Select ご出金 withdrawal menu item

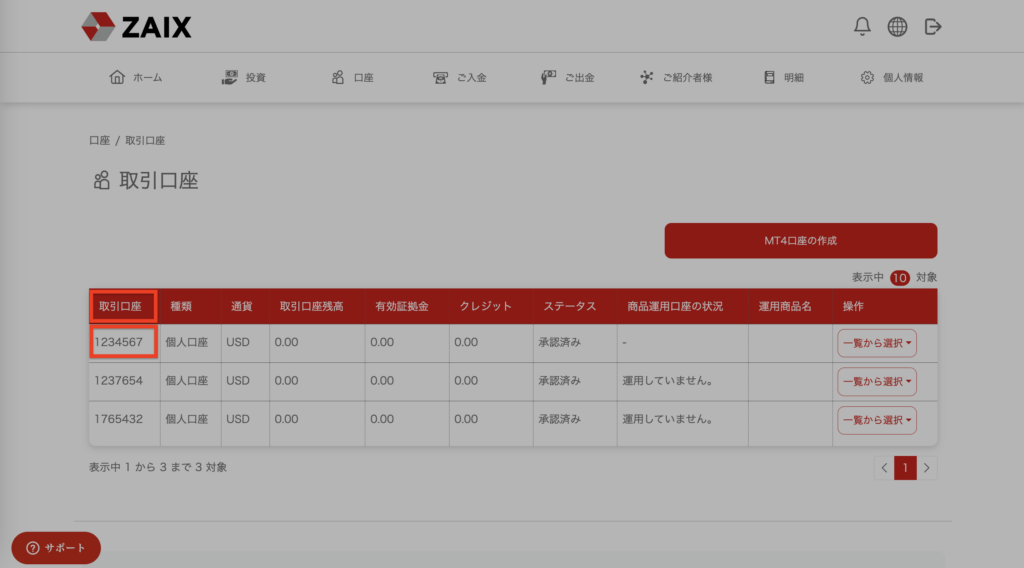[567, 78]
